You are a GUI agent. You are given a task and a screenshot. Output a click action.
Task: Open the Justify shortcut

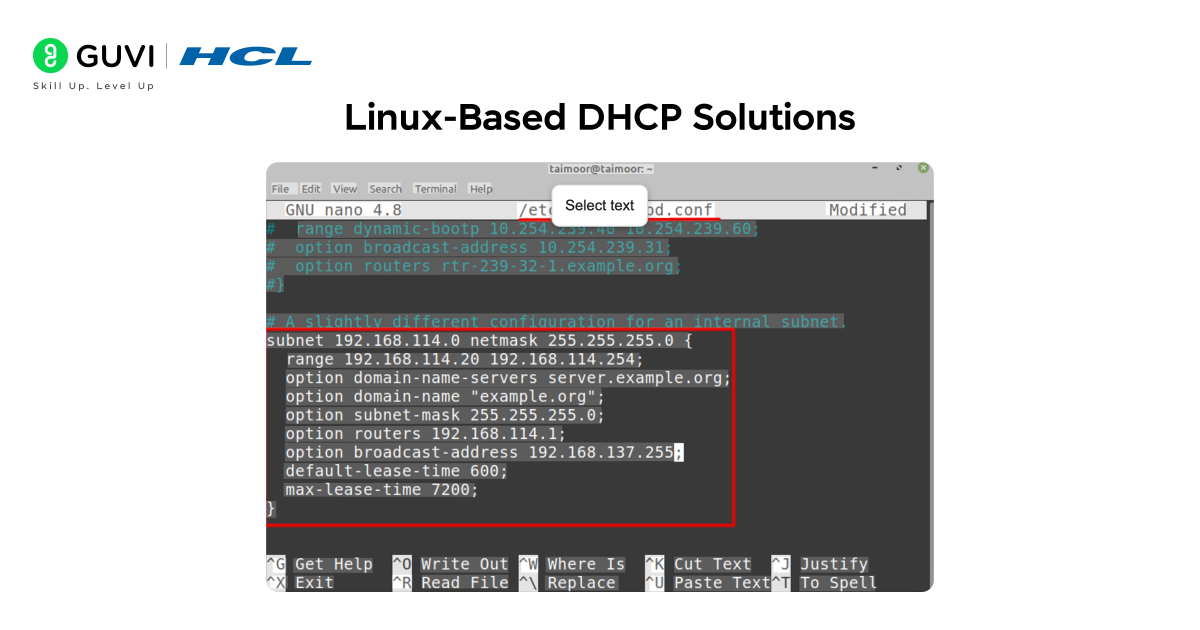click(833, 563)
